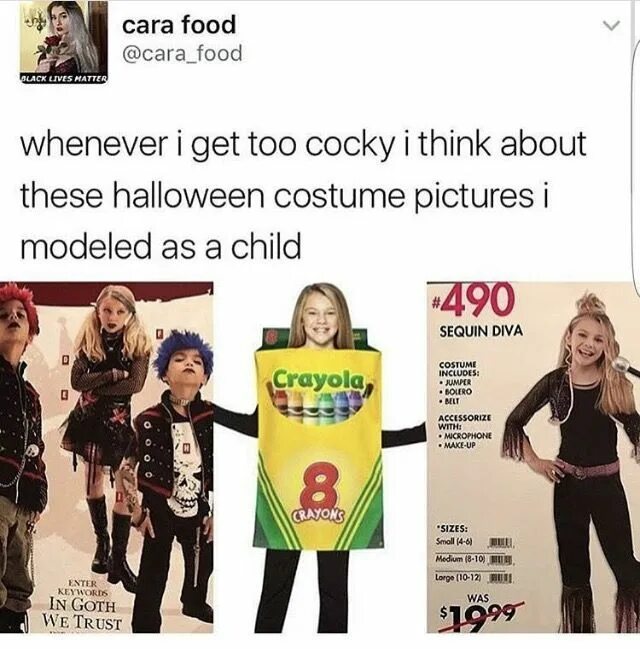This screenshot has width=640, height=649.
Task: Click the Crayola logo on the costume
Action: (x=320, y=380)
